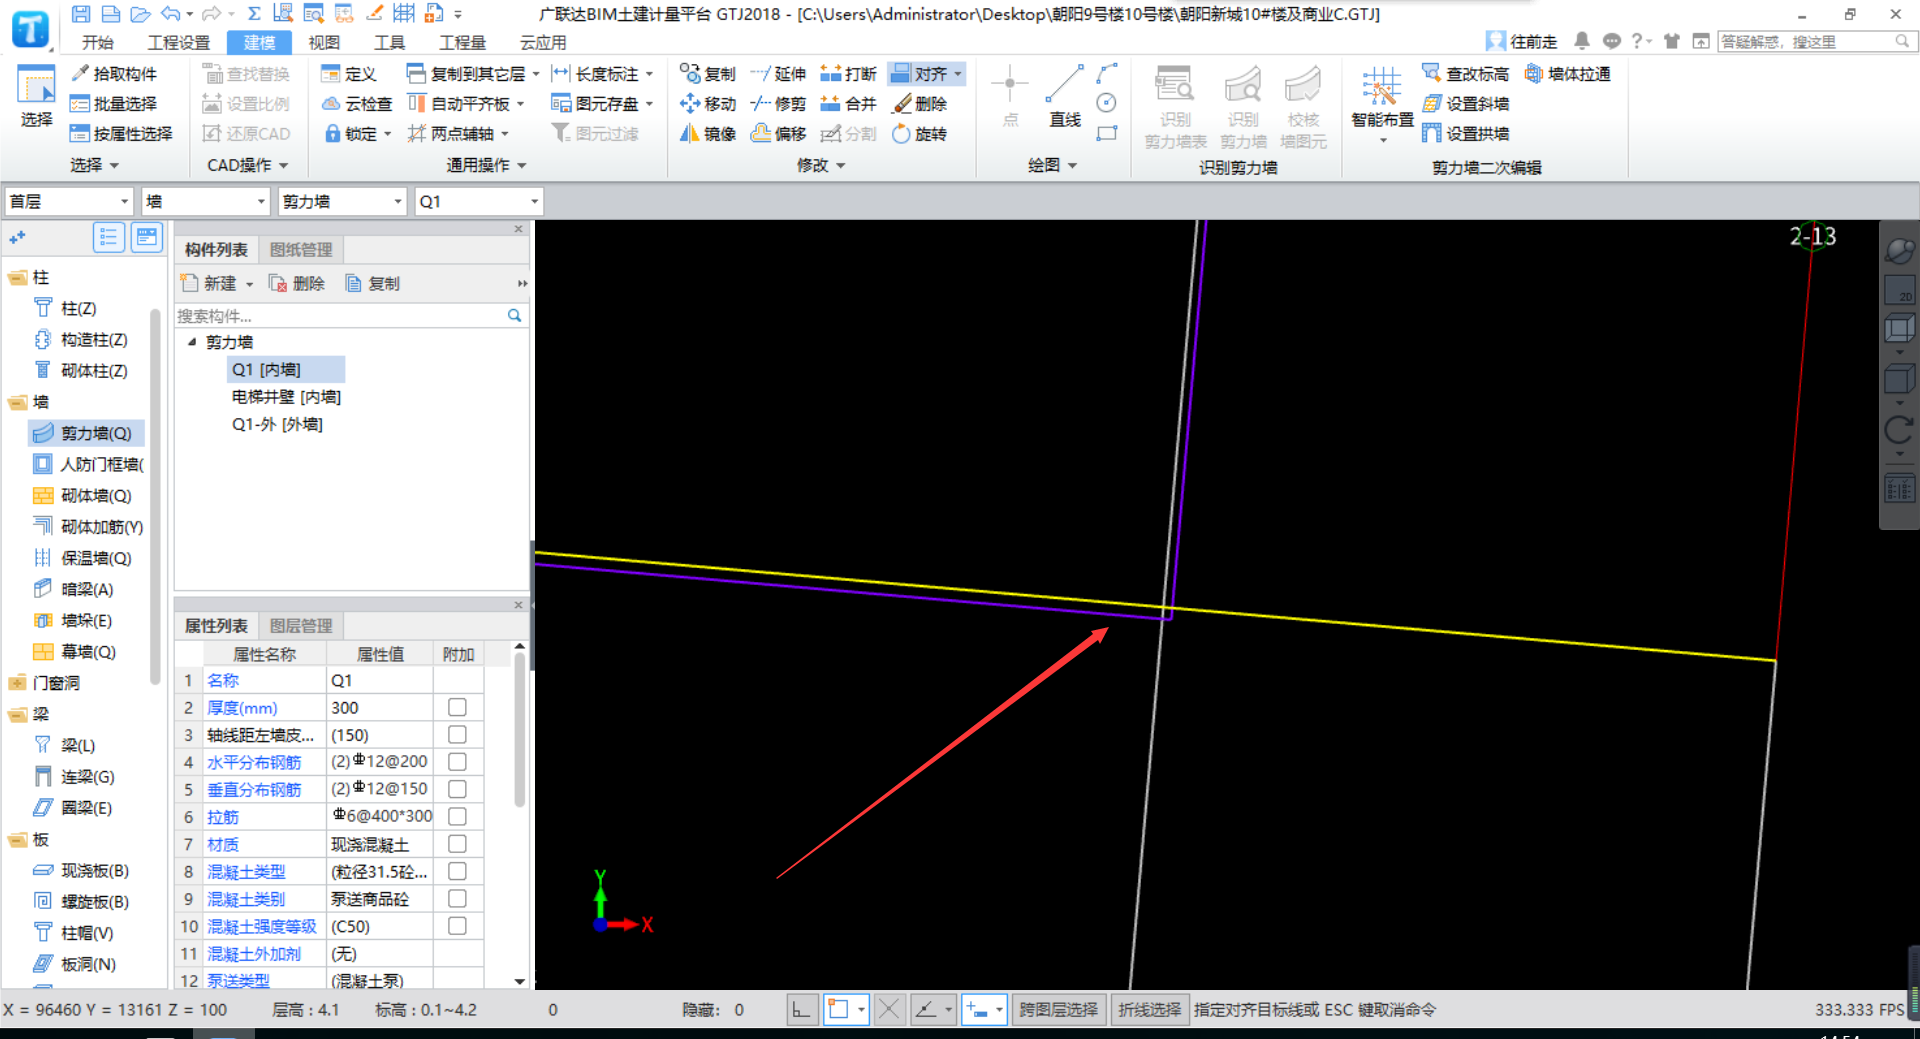Screen dimensions: 1920x1039
Task: Click the 设置拱墙 arched wall tool
Action: click(x=1466, y=134)
